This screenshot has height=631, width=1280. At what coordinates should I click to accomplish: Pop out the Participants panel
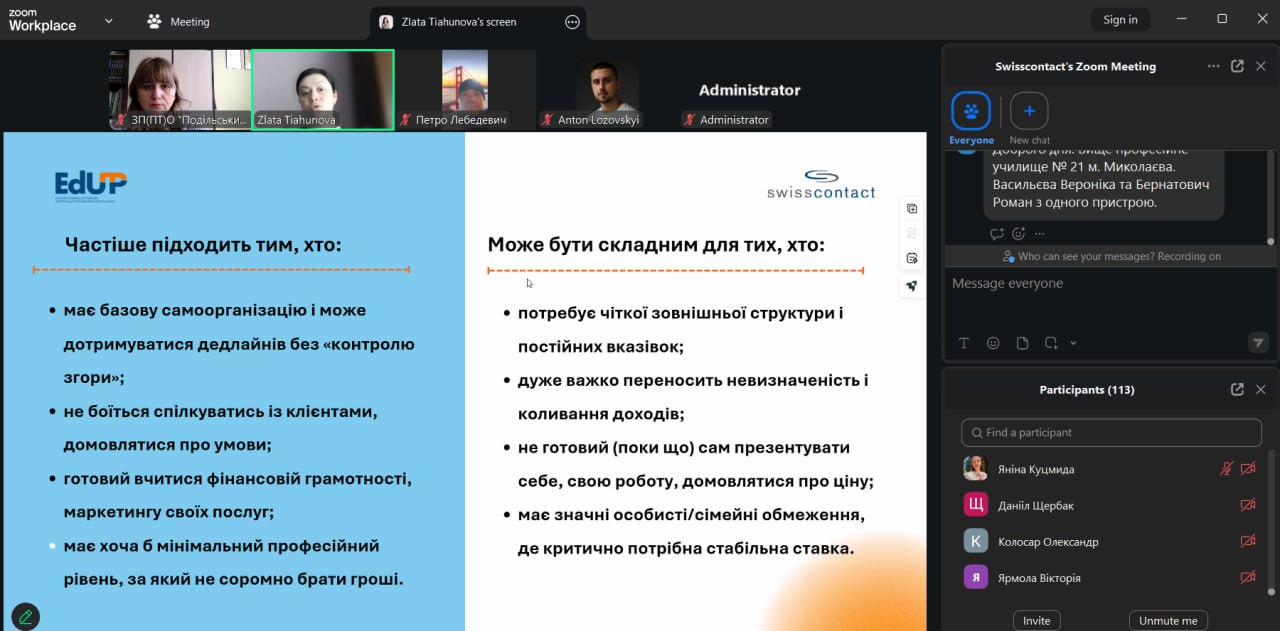[x=1237, y=389]
